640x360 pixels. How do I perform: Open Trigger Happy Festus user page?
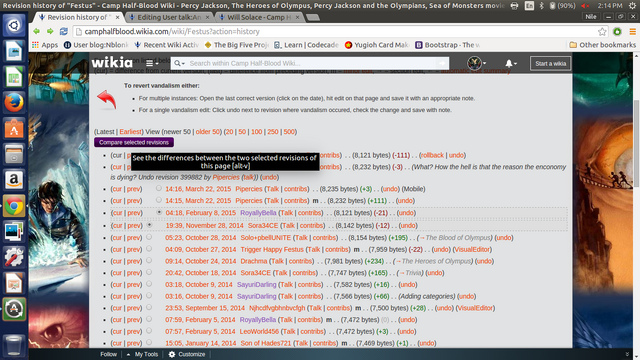point(272,249)
